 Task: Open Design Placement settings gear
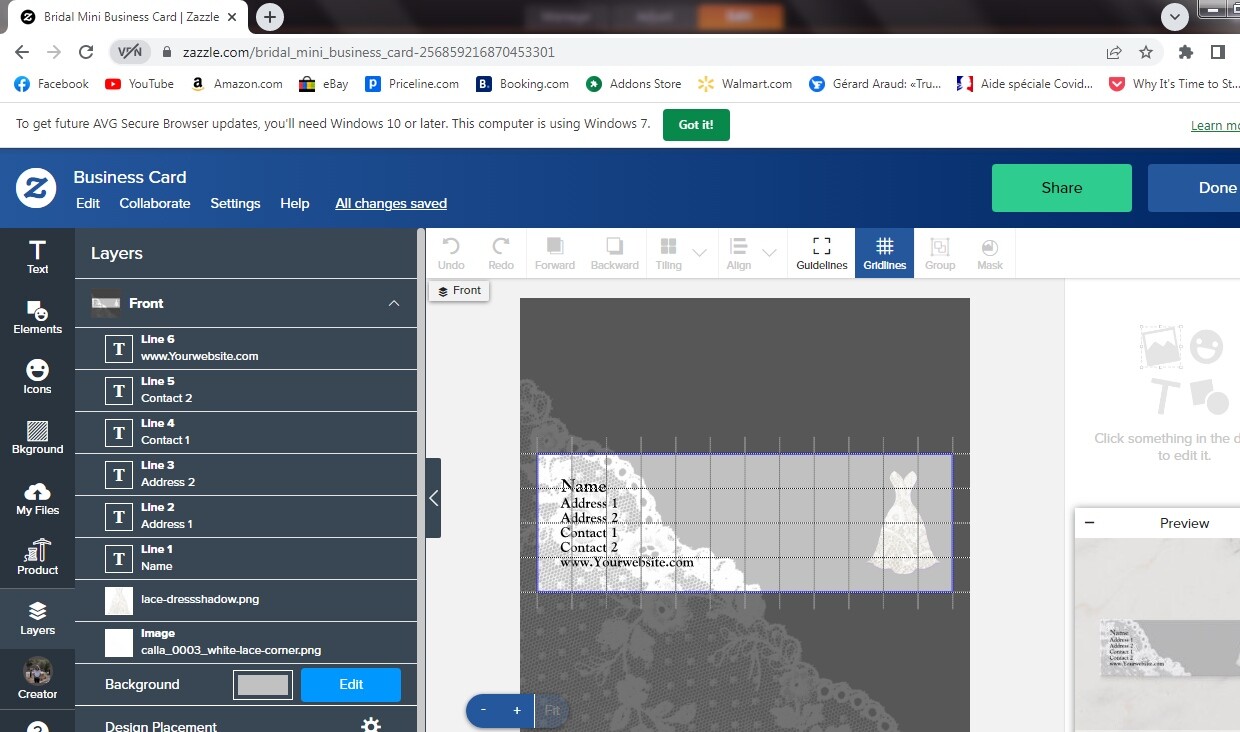(371, 724)
